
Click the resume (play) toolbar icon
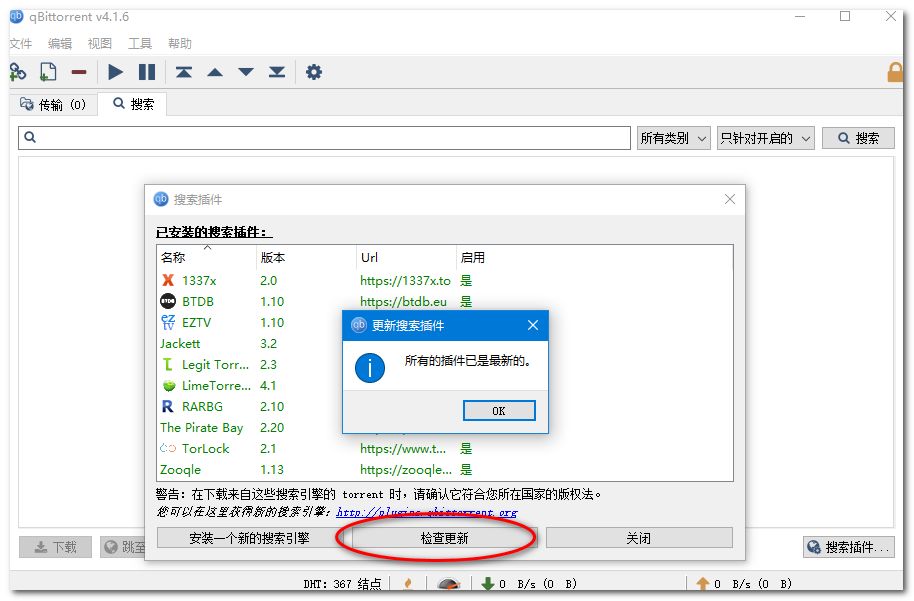point(115,72)
